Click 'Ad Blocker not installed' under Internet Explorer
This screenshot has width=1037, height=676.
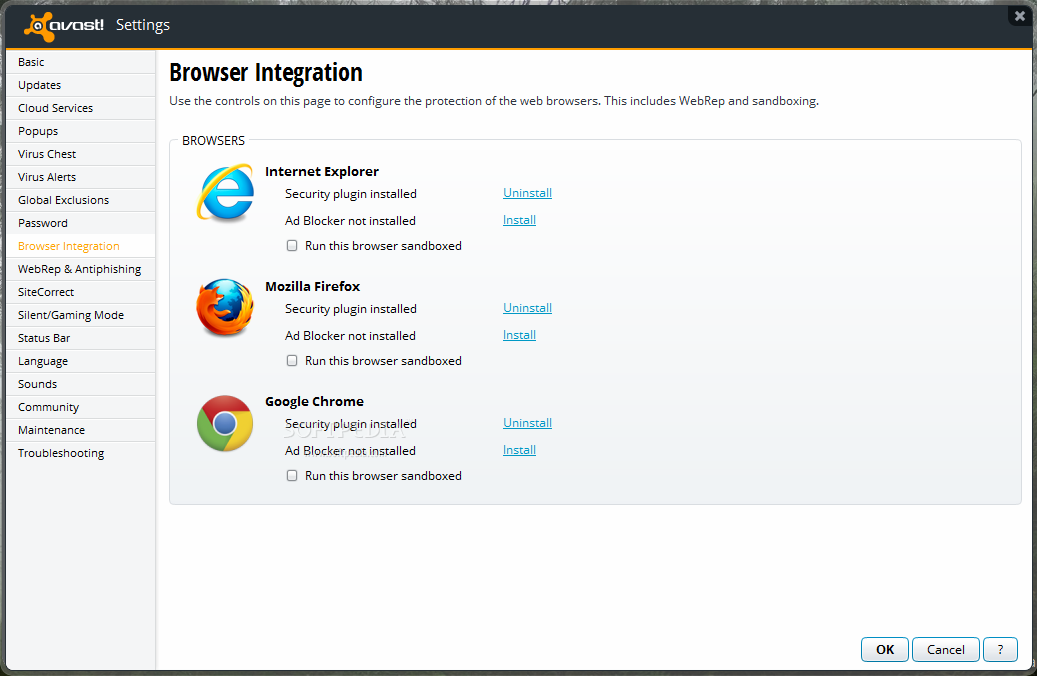(351, 221)
